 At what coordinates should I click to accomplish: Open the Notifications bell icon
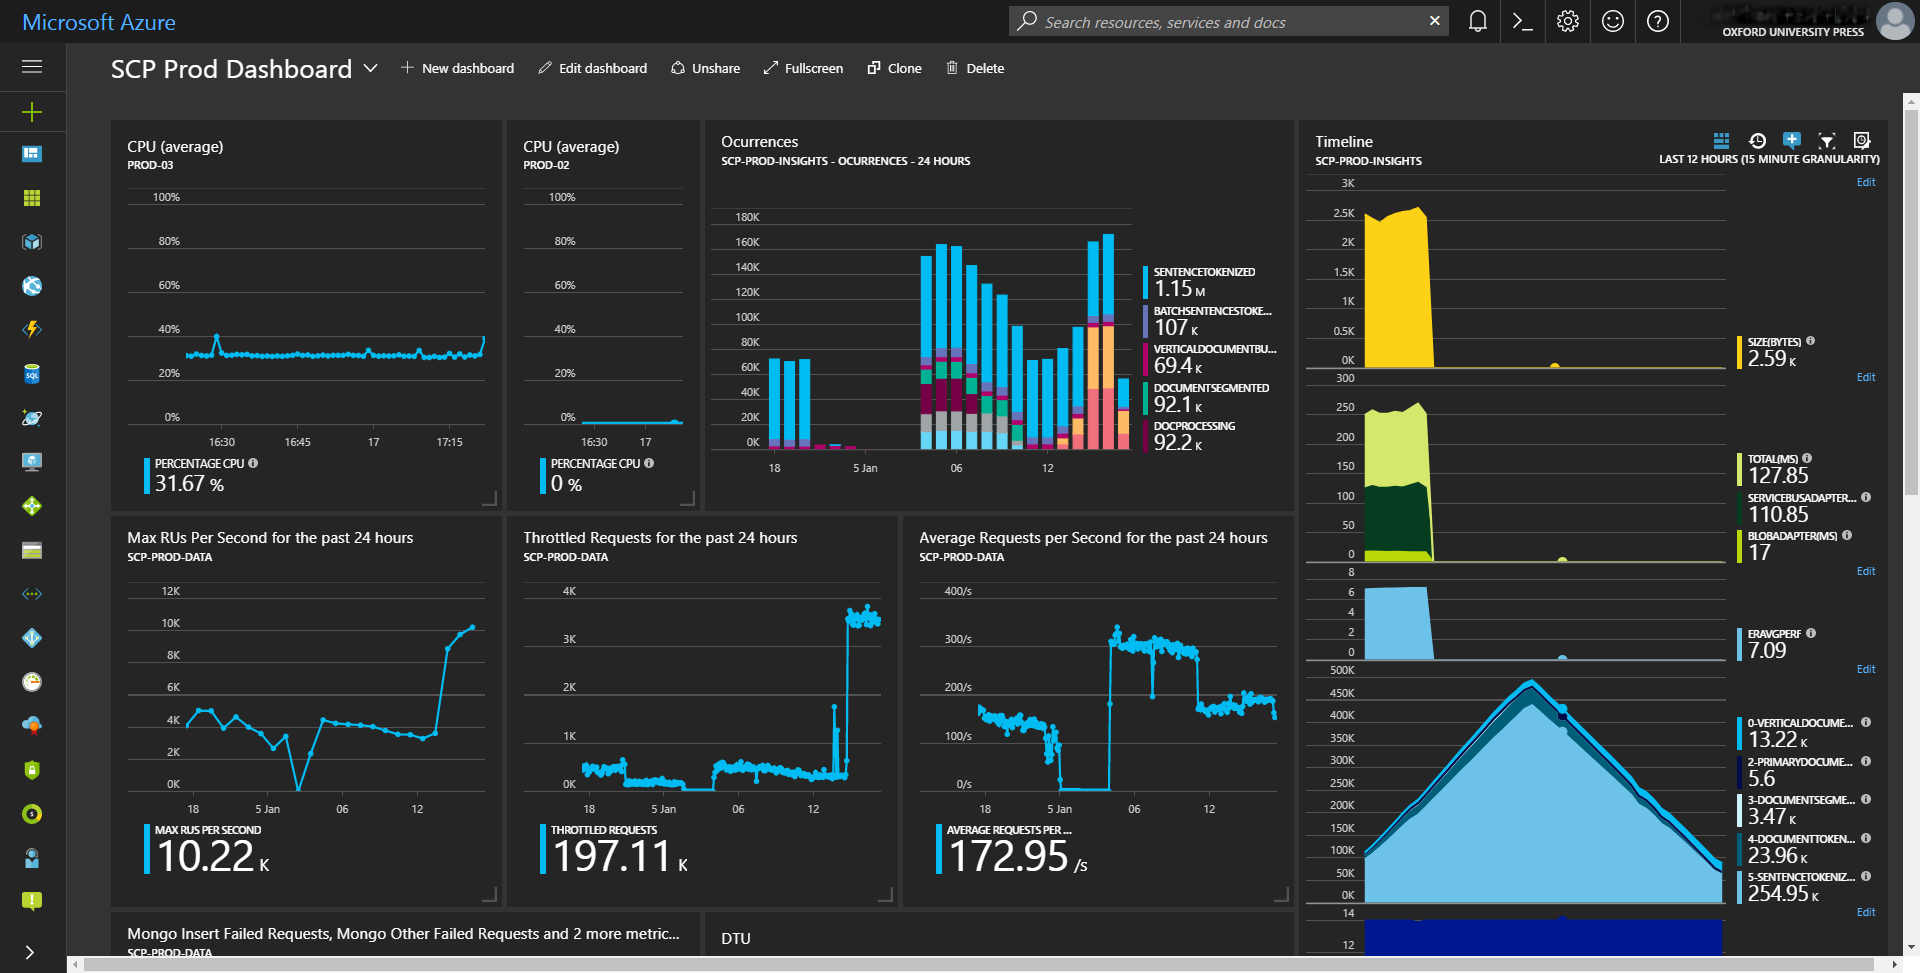[x=1478, y=21]
